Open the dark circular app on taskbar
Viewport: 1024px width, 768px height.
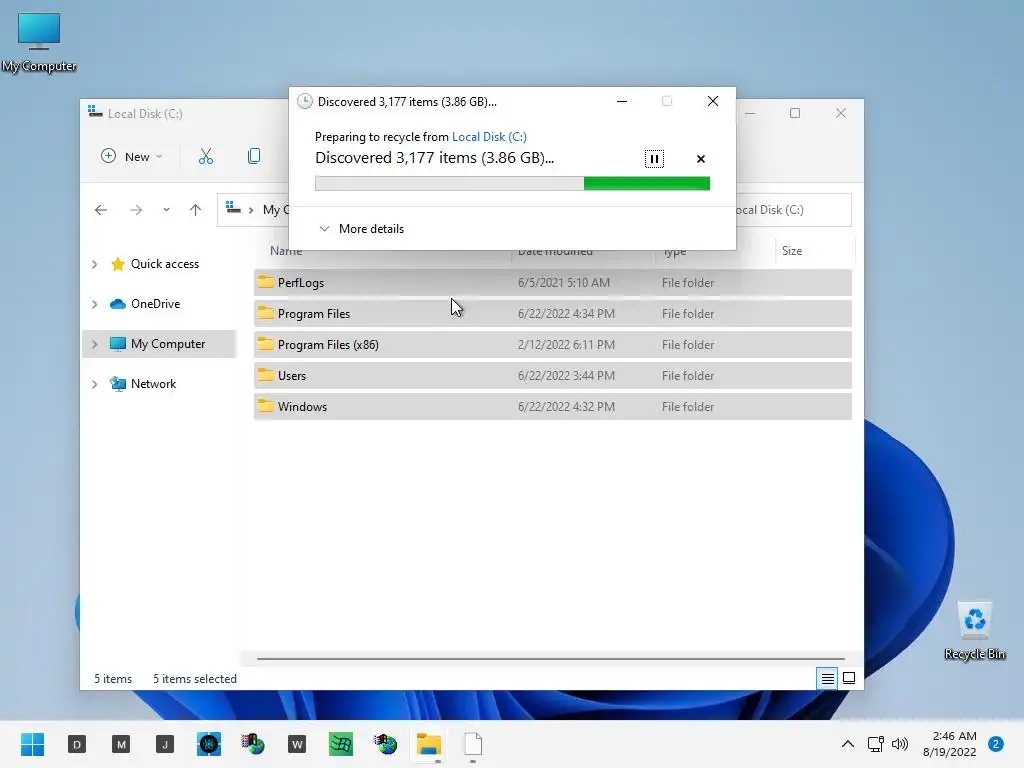(209, 744)
